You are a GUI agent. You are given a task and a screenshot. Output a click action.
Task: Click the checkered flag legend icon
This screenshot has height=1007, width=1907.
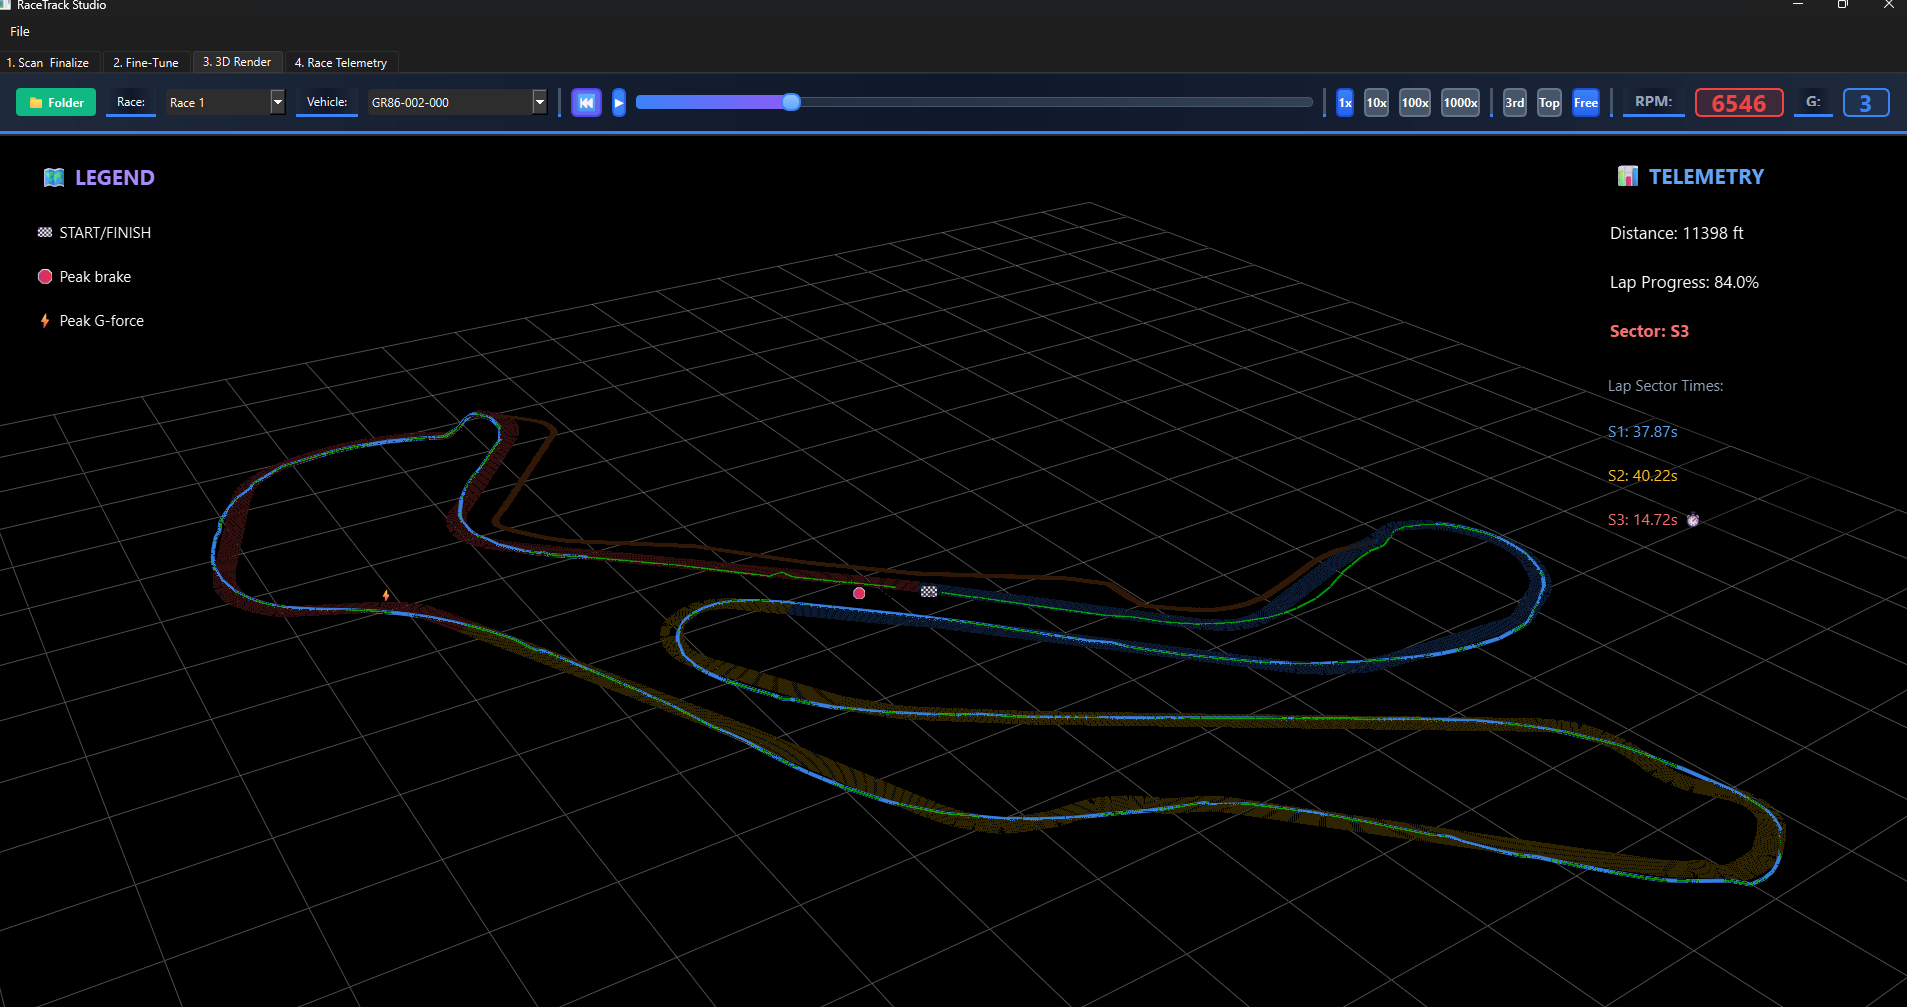point(45,232)
